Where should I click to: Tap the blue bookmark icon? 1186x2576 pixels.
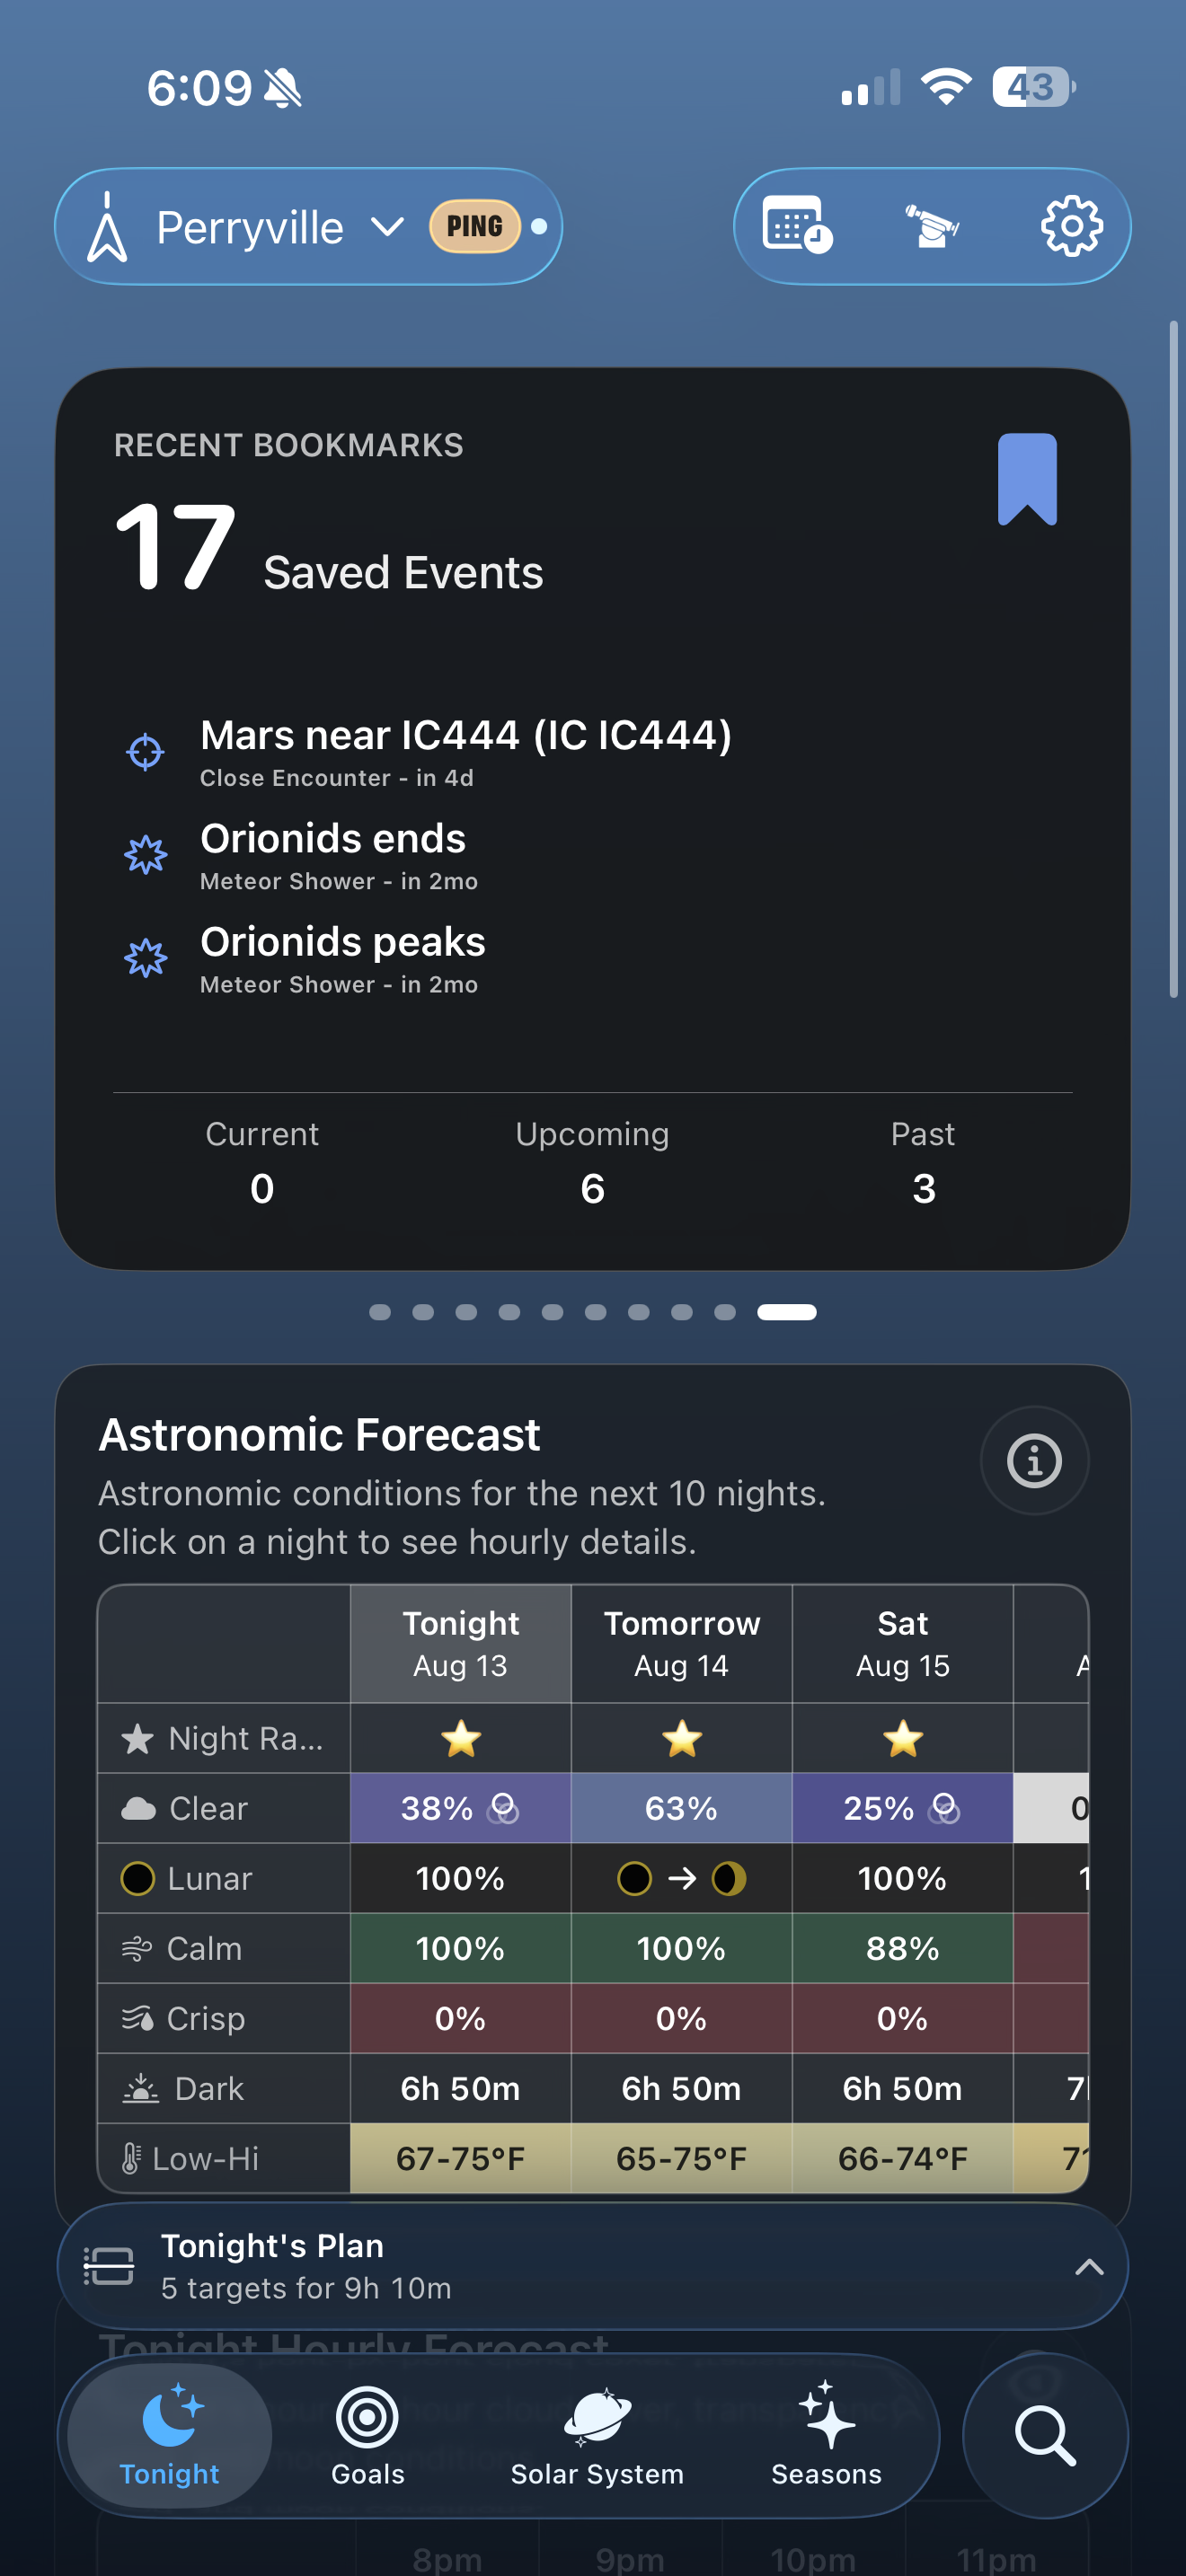click(x=1027, y=479)
